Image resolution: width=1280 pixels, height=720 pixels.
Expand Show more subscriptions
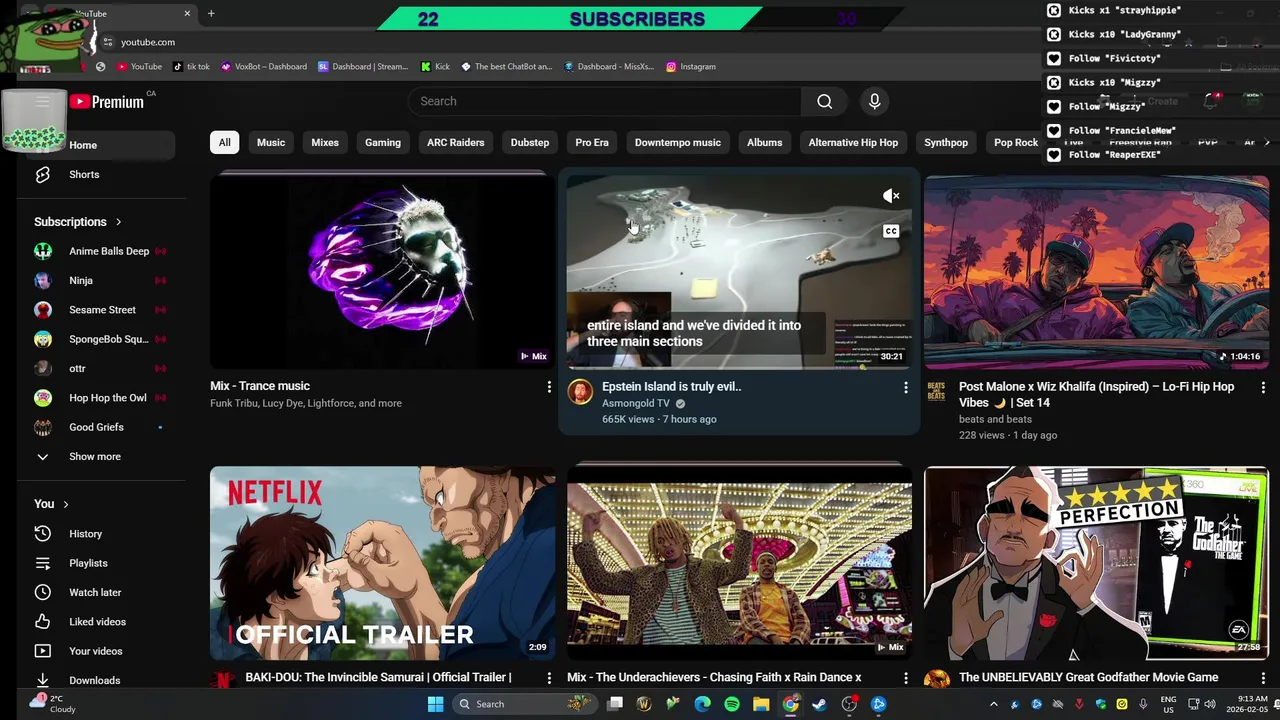pyautogui.click(x=98, y=456)
